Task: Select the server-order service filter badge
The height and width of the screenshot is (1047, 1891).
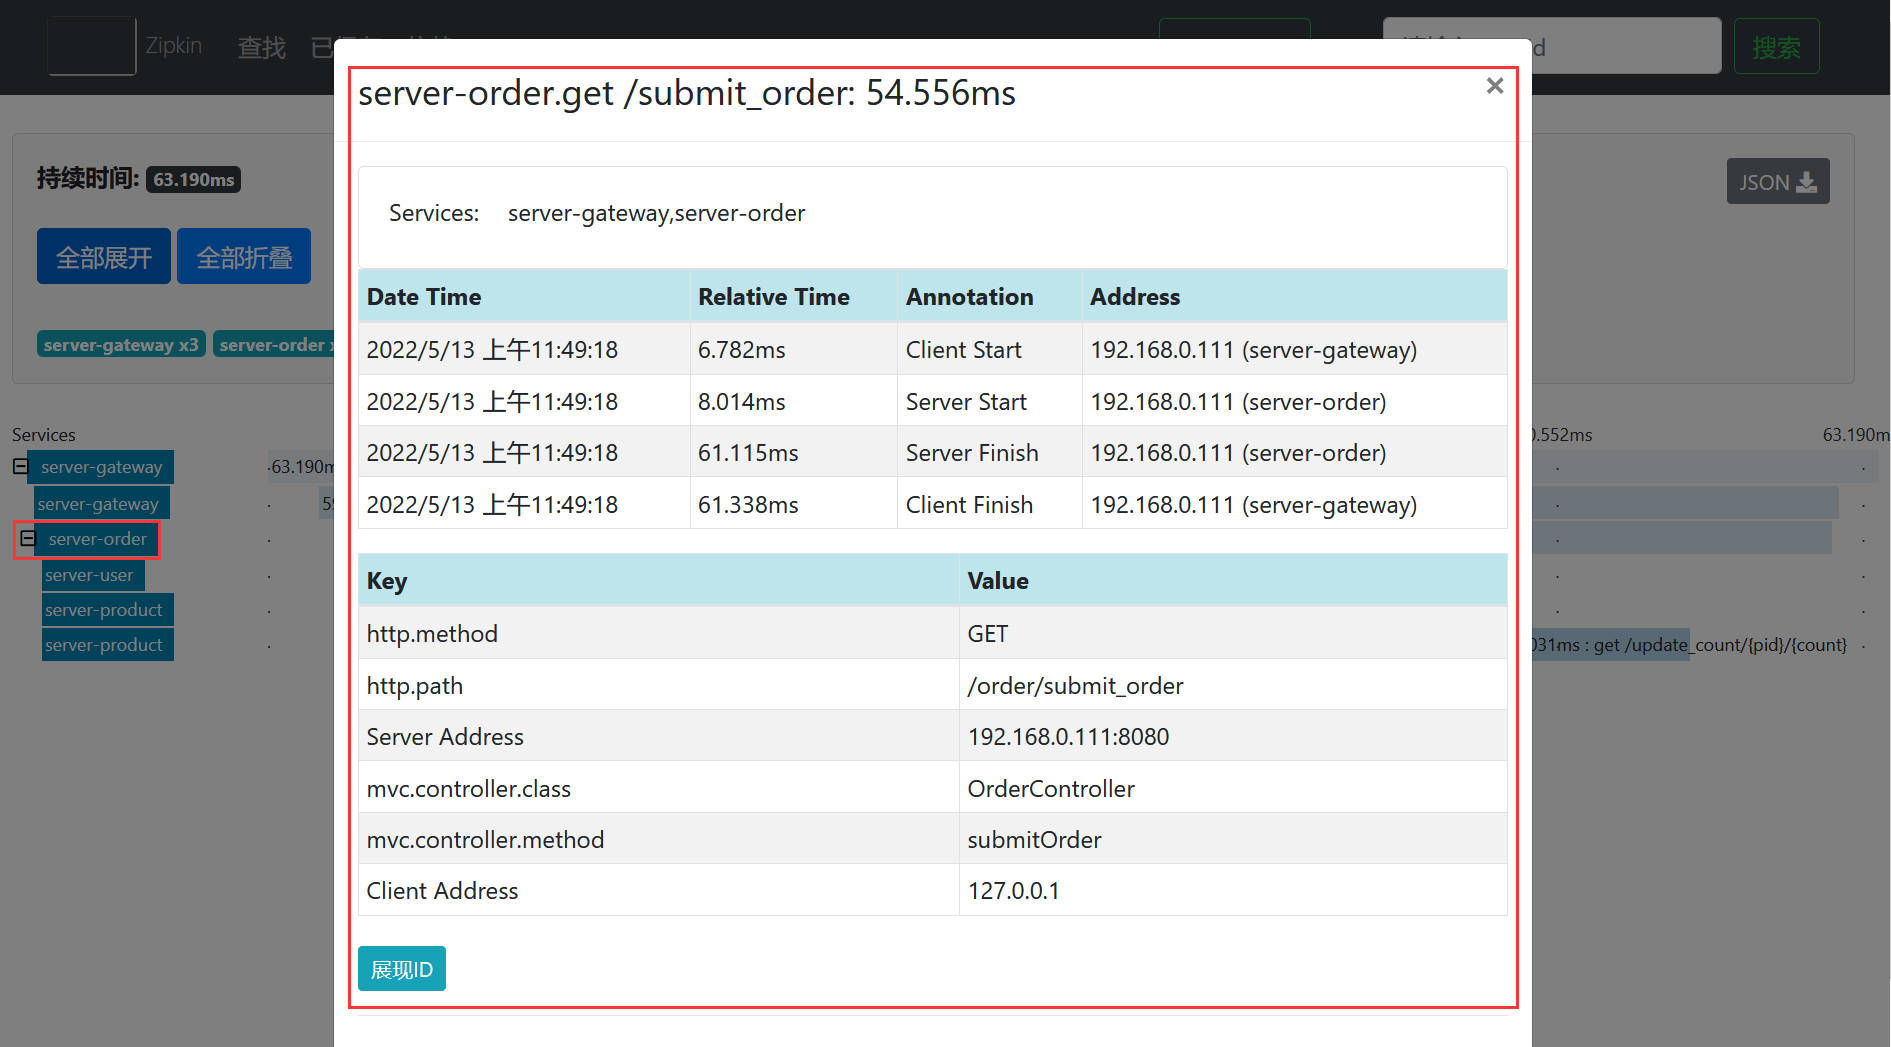Action: [273, 345]
